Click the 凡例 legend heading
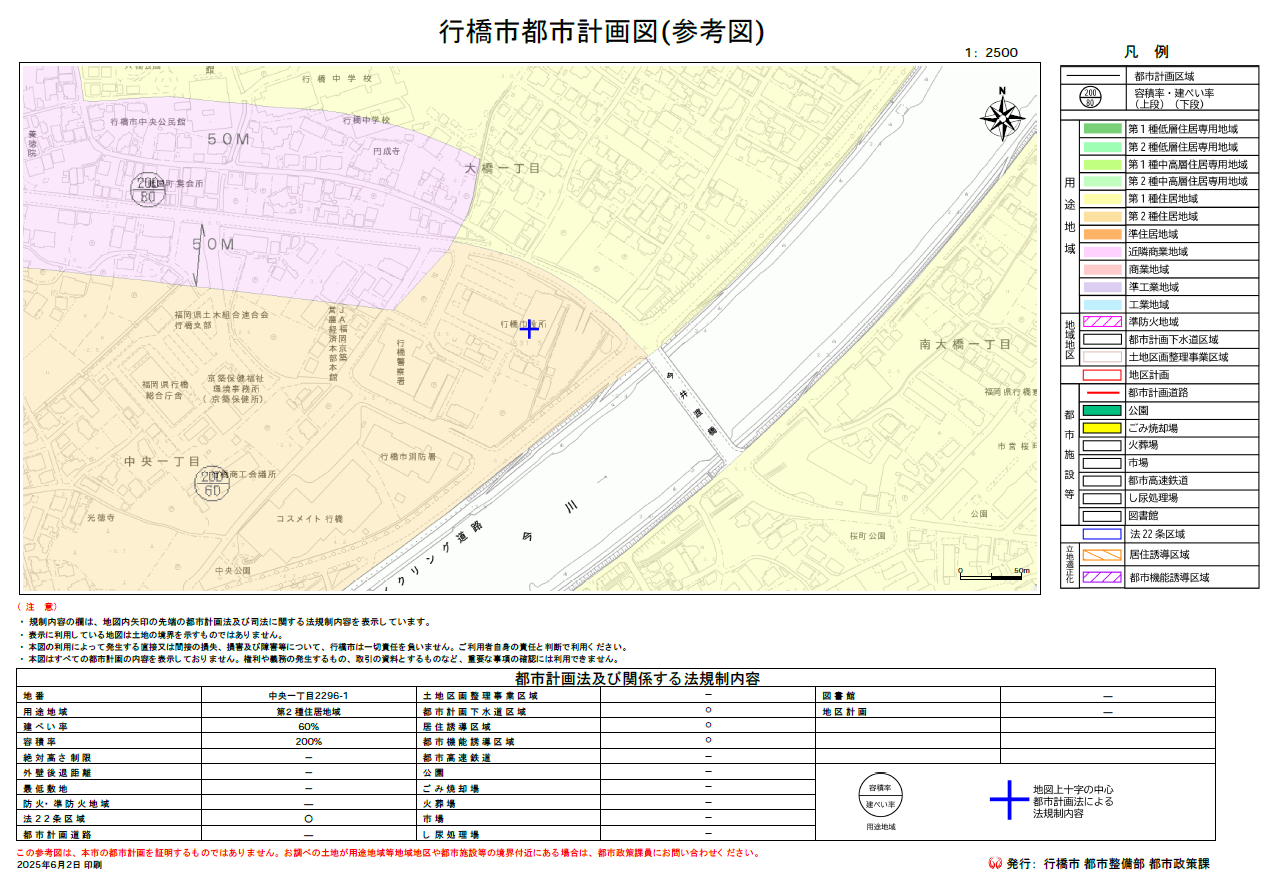Screen dimensions: 1279x891 tap(1146, 52)
